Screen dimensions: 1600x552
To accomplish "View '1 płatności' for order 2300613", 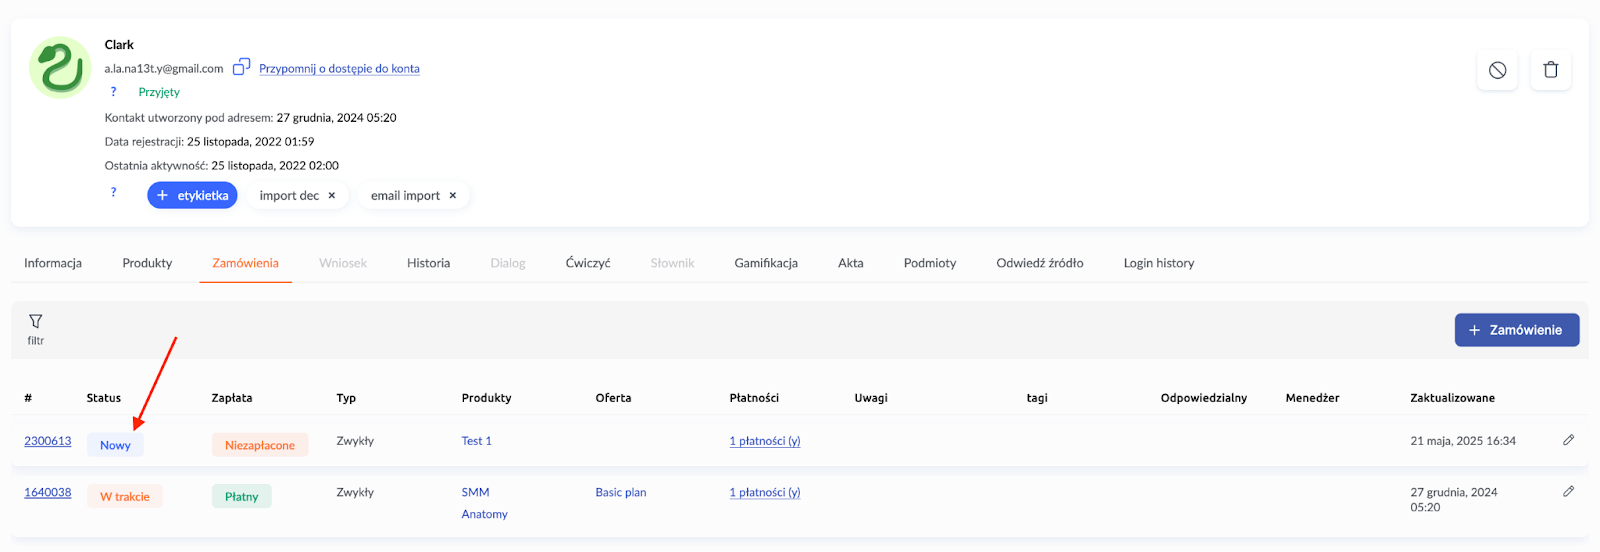I will click(x=765, y=441).
